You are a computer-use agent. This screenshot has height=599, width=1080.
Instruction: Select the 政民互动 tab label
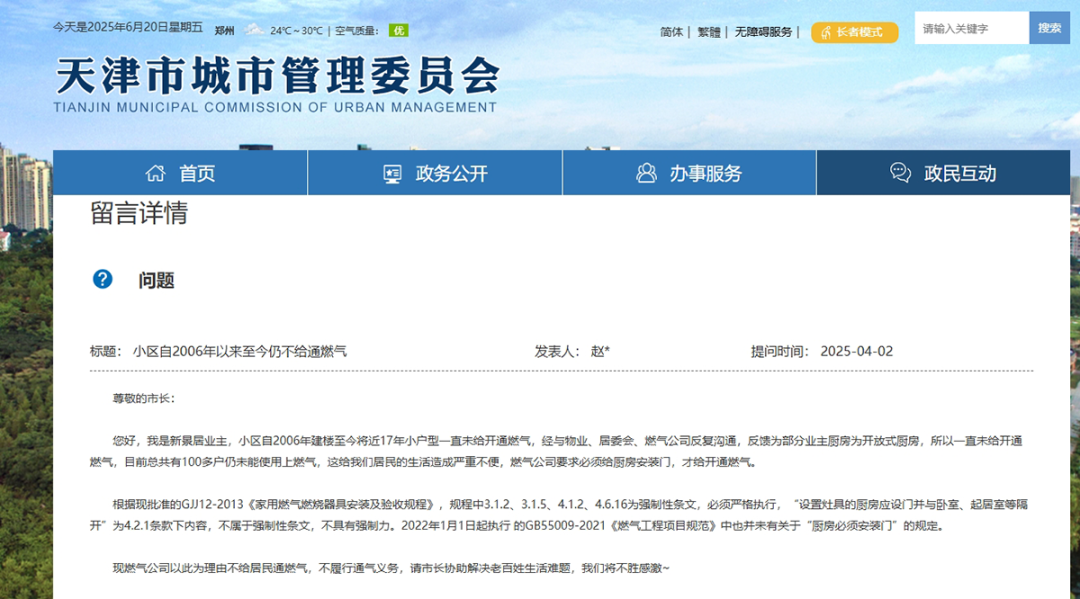[x=959, y=173]
